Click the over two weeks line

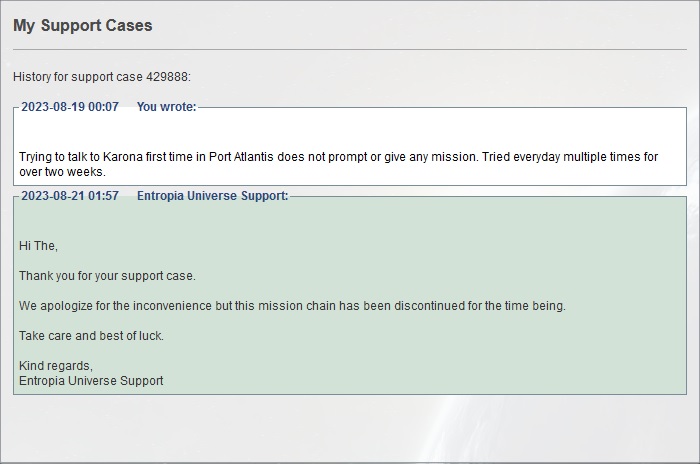click(62, 172)
